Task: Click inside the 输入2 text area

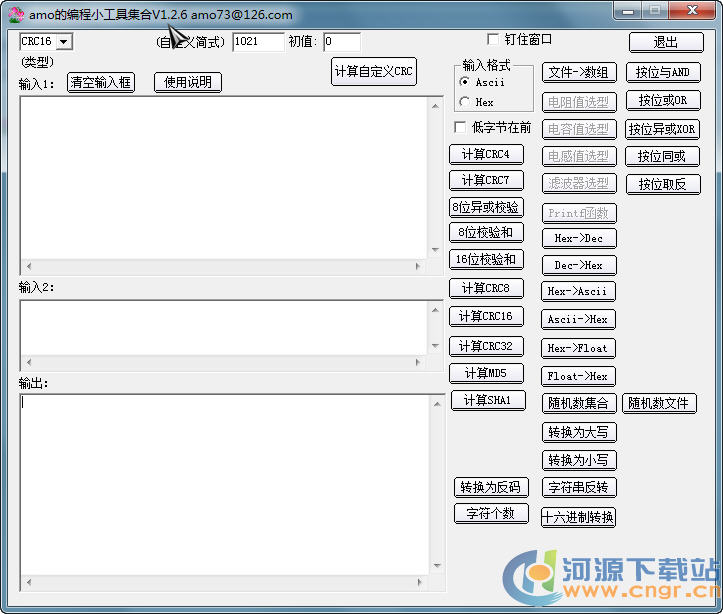Action: coord(225,328)
